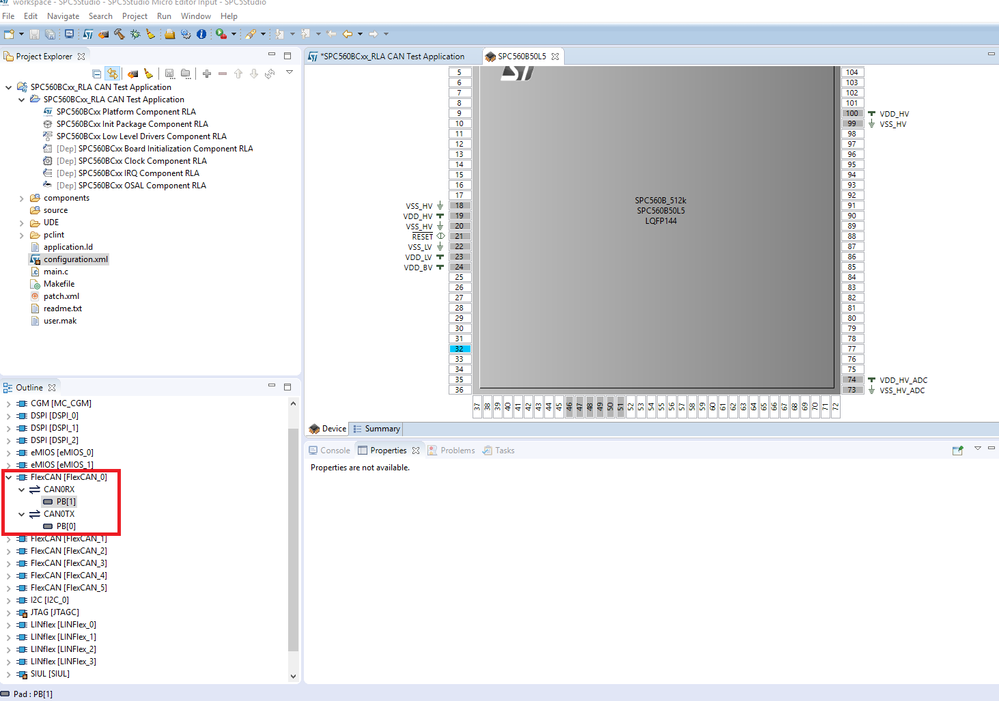
Task: Switch to the Tasks tab
Action: [498, 451]
